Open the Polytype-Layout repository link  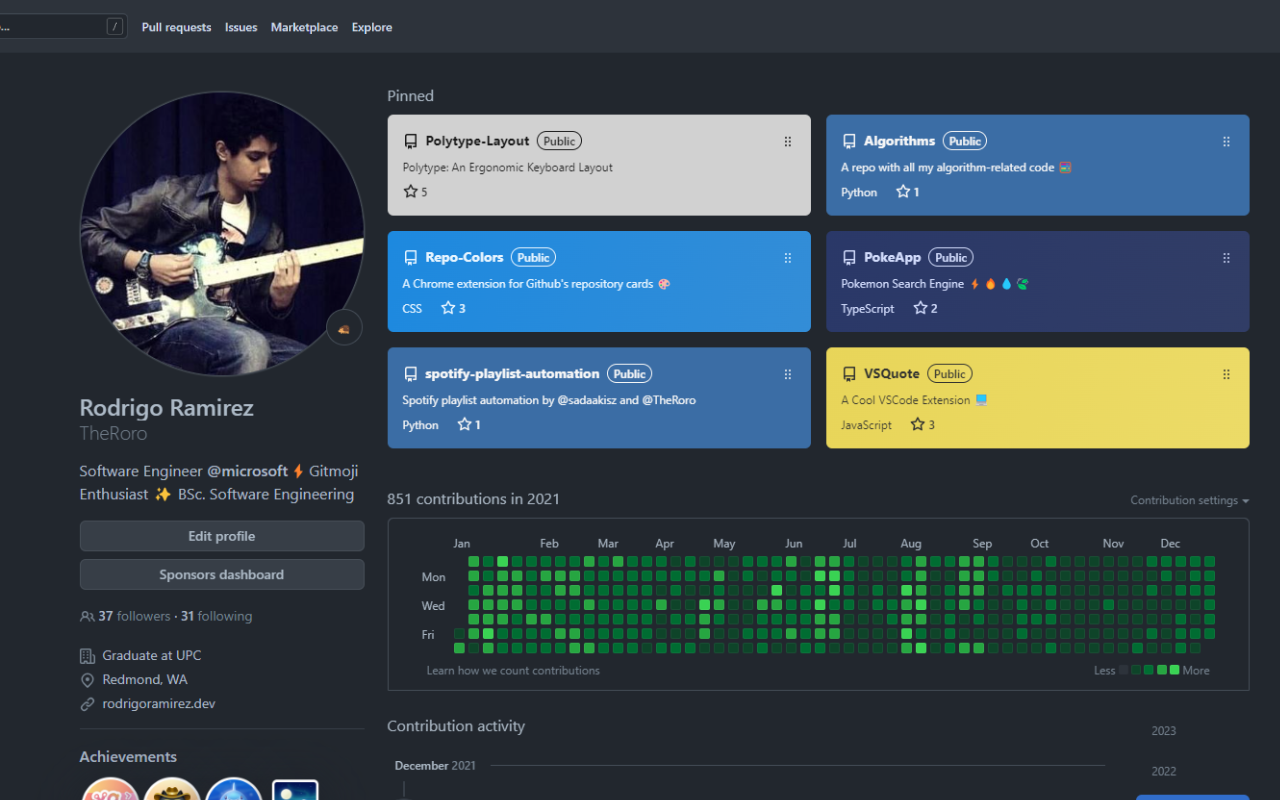(477, 141)
